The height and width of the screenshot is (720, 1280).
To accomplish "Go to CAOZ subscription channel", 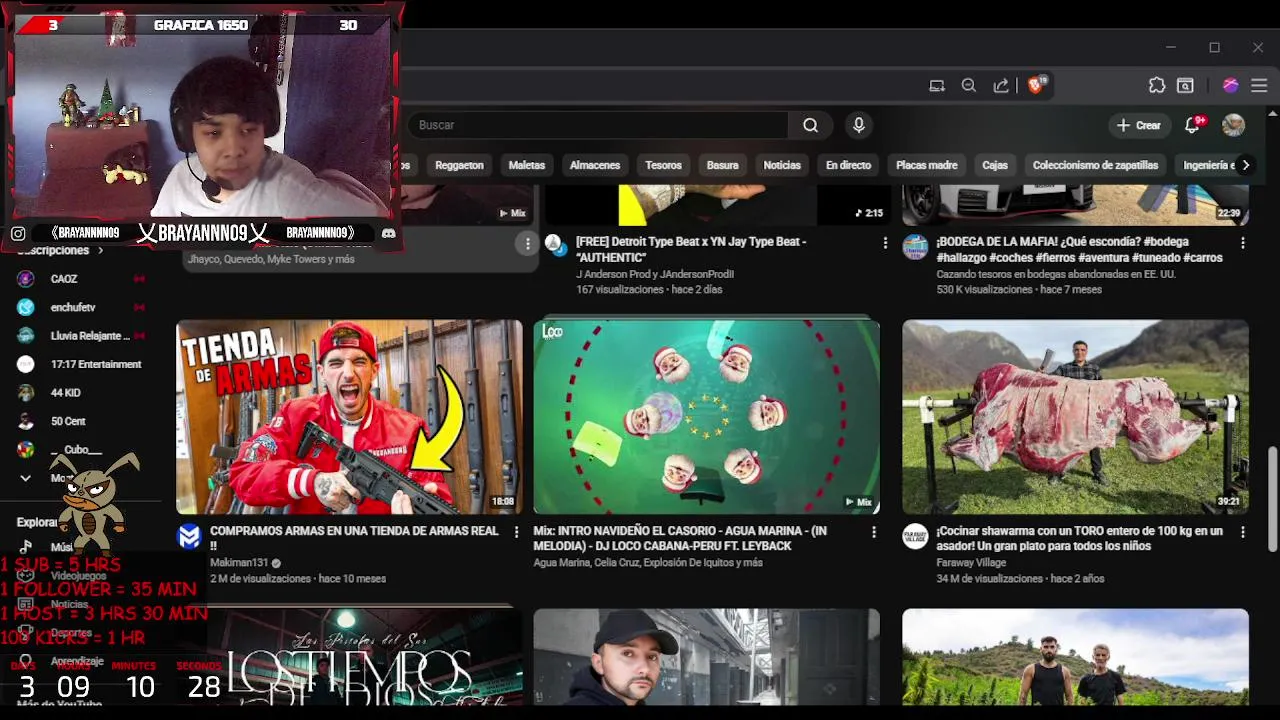I will click(80, 279).
